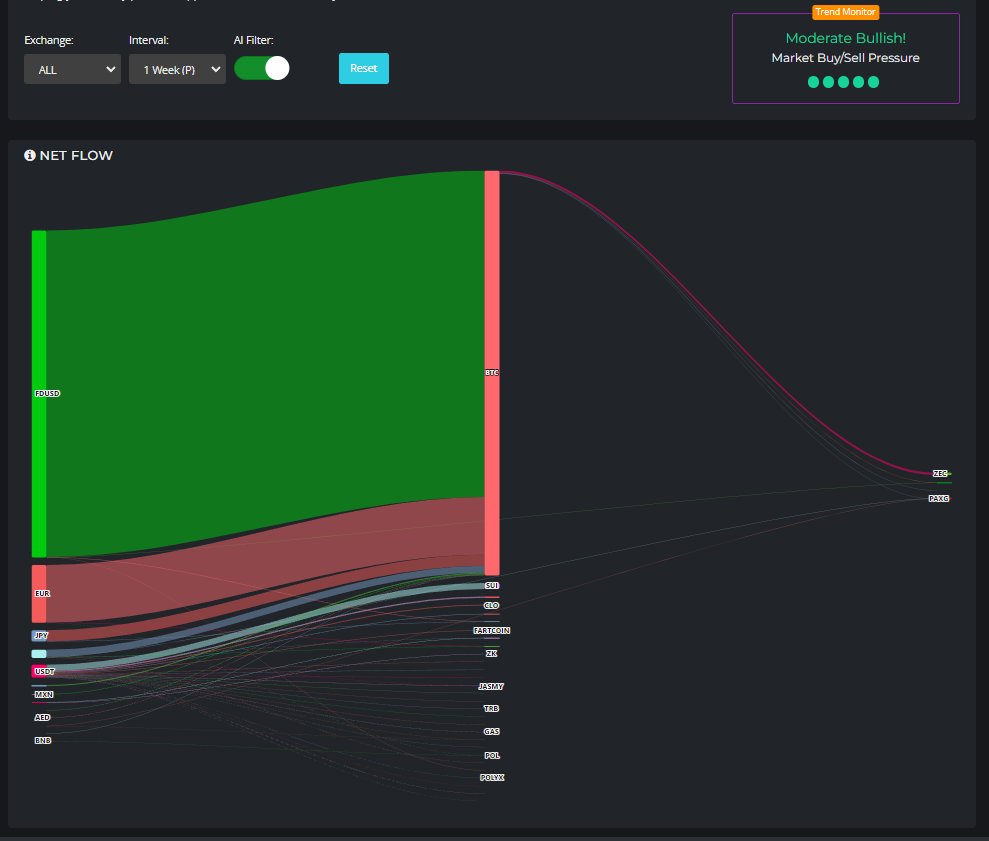Toggle the AI Filter switch off
The width and height of the screenshot is (989, 841).
[262, 68]
